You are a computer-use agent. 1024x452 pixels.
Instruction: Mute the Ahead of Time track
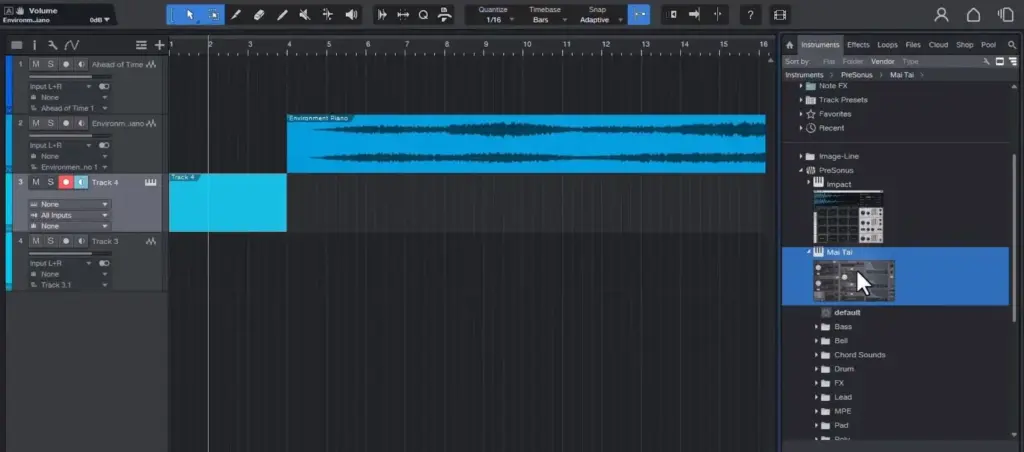36,64
